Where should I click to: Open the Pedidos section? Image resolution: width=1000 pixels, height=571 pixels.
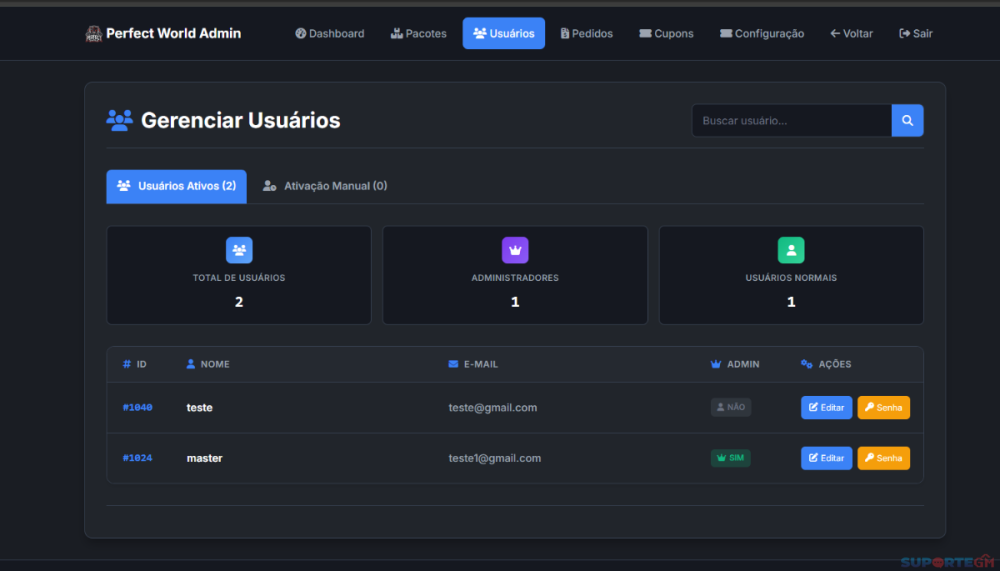coord(586,34)
